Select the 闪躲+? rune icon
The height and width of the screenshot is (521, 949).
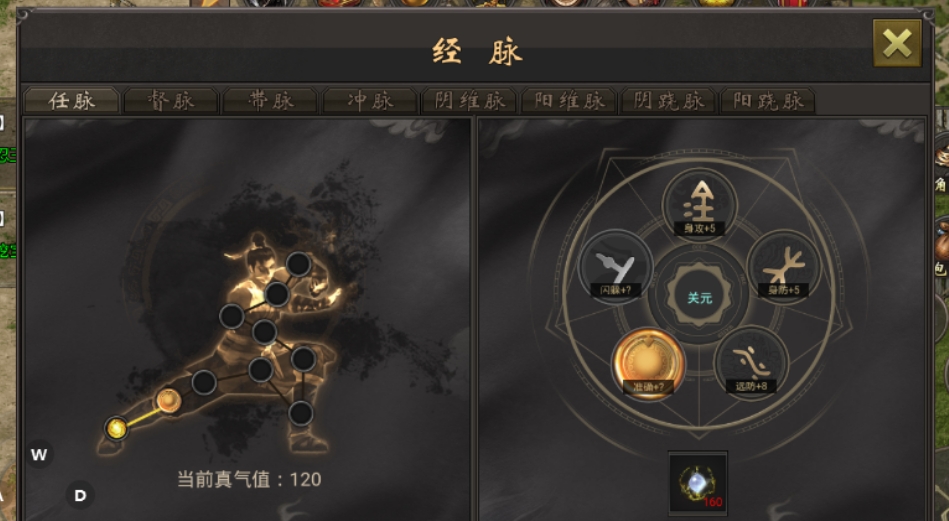[616, 266]
